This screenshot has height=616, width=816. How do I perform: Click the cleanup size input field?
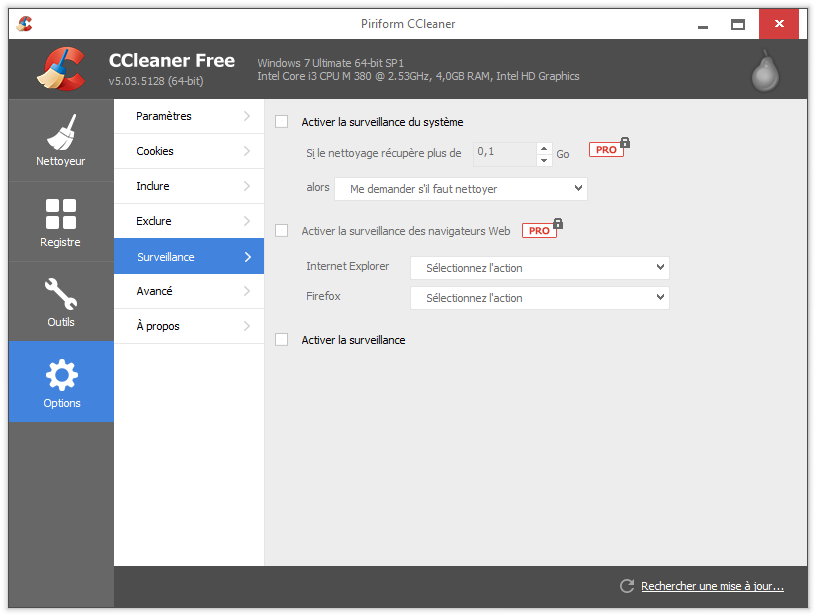[504, 153]
